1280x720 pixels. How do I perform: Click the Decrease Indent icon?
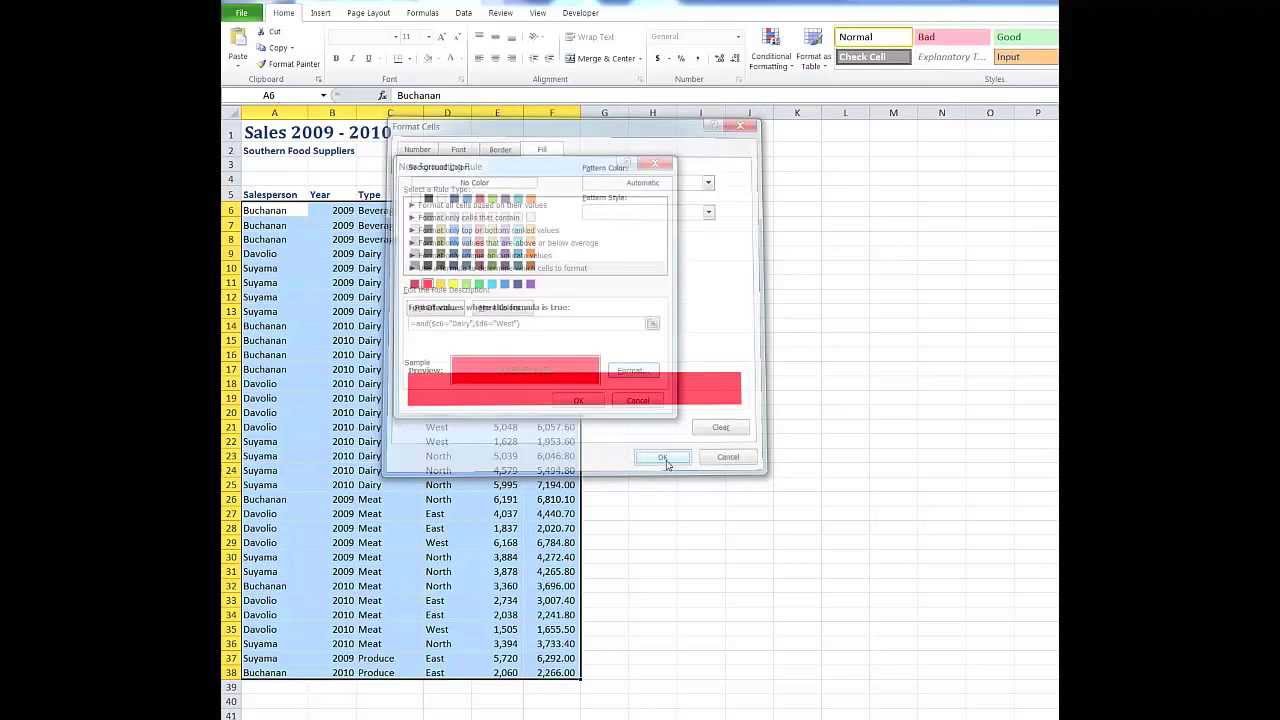[x=533, y=59]
